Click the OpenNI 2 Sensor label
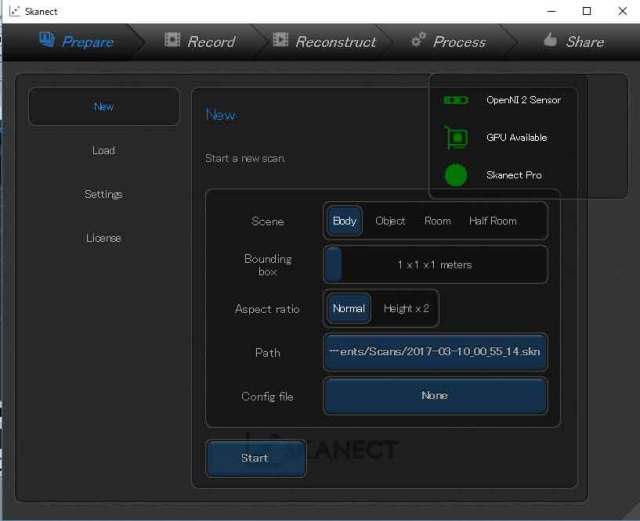Viewport: 640px width, 521px height. point(523,100)
